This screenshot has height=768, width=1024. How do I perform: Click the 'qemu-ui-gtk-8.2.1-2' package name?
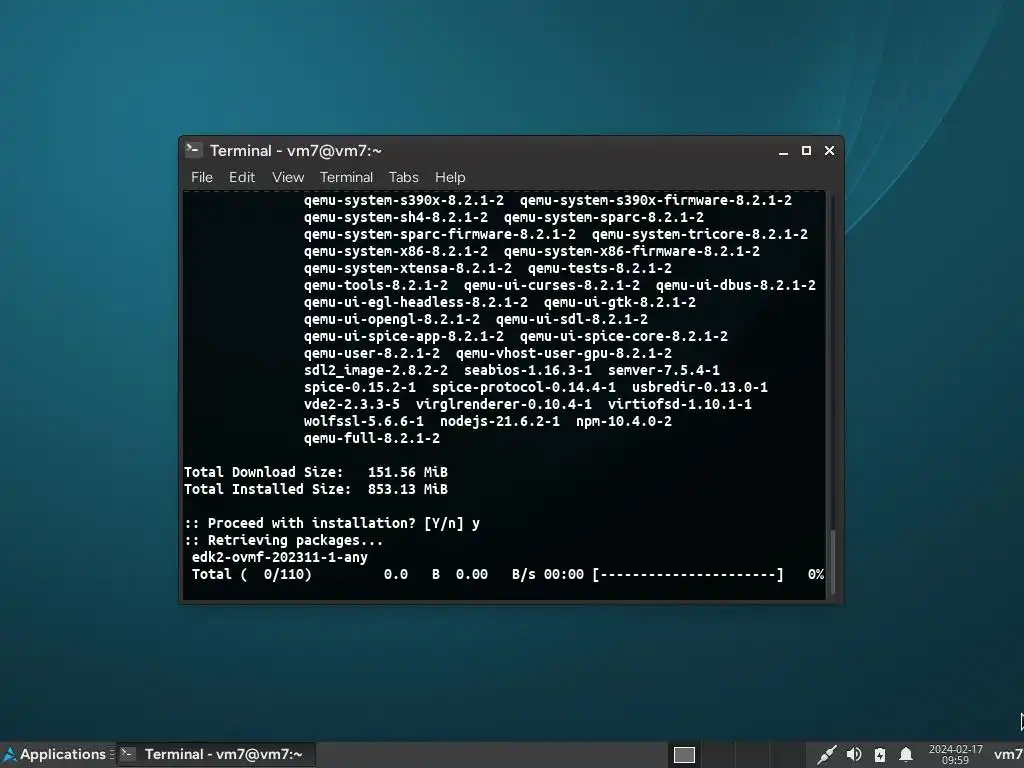pos(620,302)
